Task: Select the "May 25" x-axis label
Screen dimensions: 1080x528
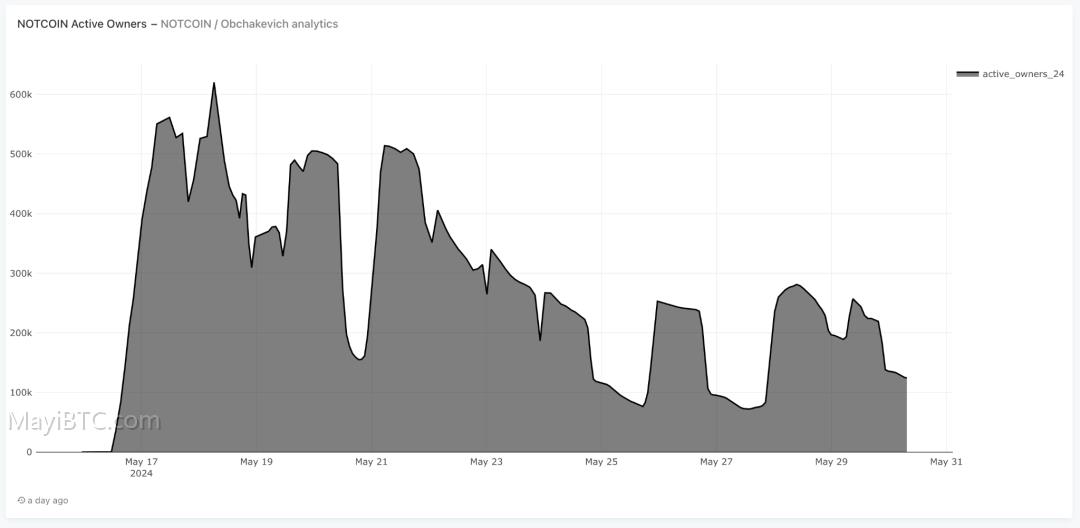Action: coord(601,462)
